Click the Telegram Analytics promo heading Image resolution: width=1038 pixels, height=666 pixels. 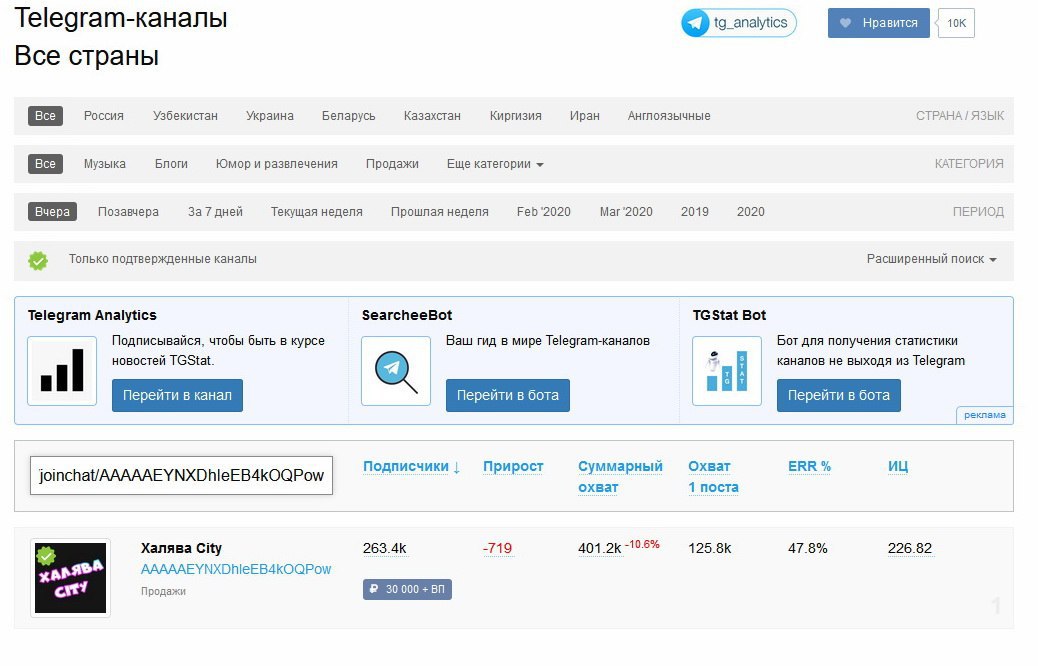click(x=92, y=315)
